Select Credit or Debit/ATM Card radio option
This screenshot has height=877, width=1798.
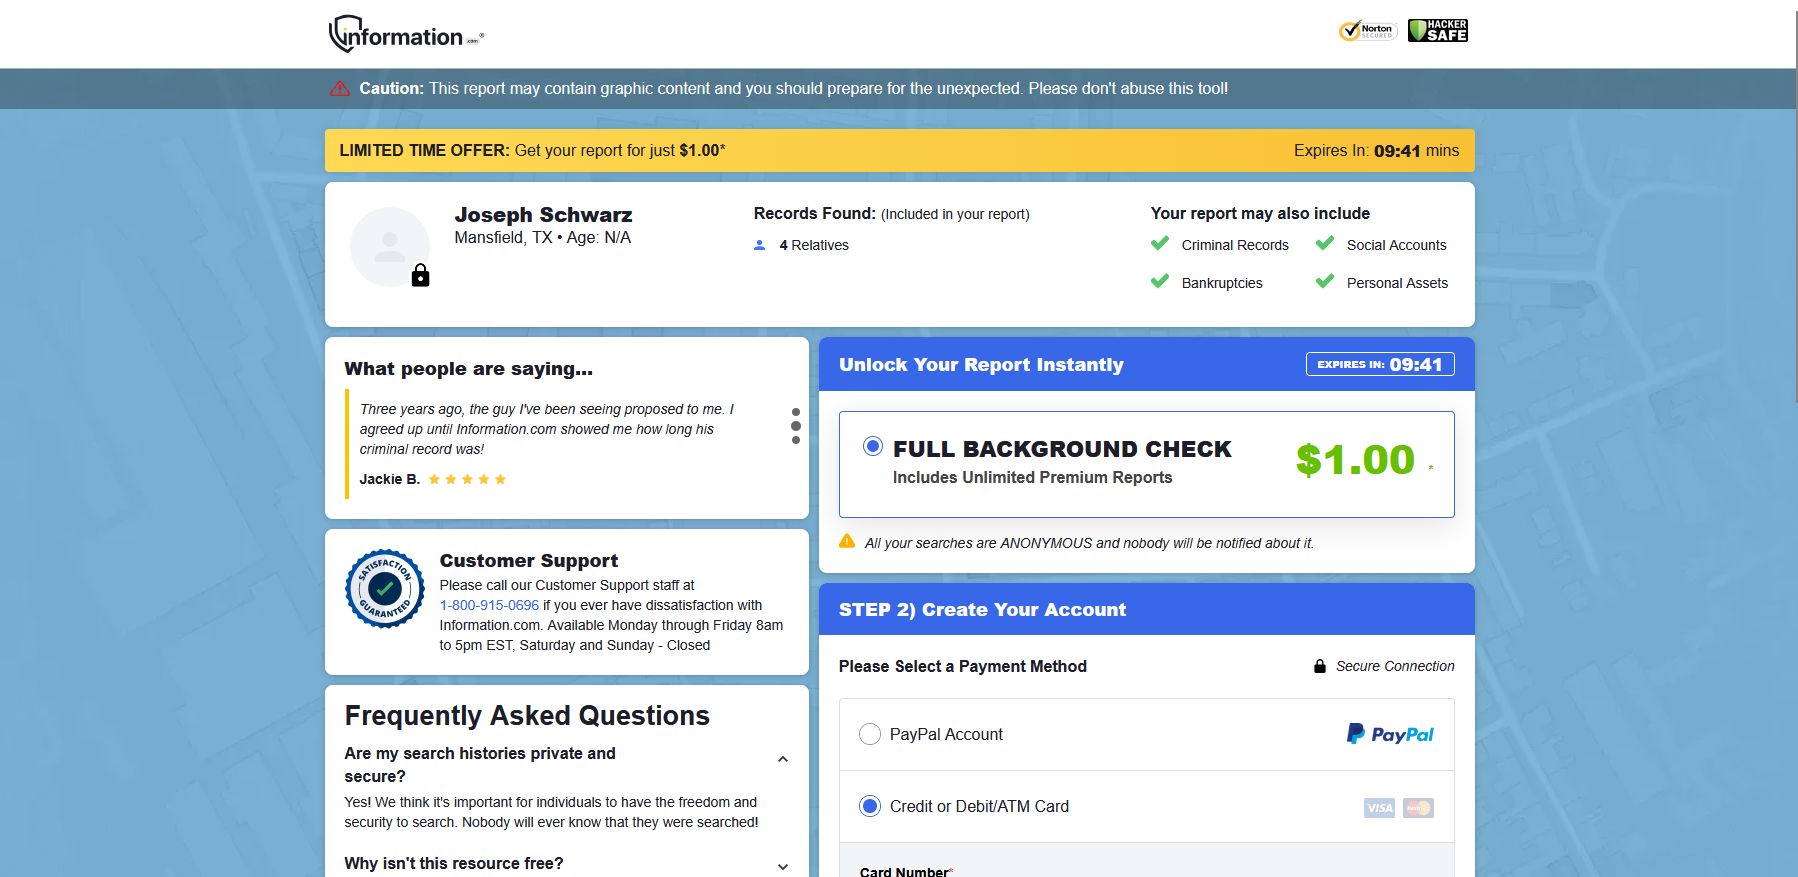click(870, 806)
